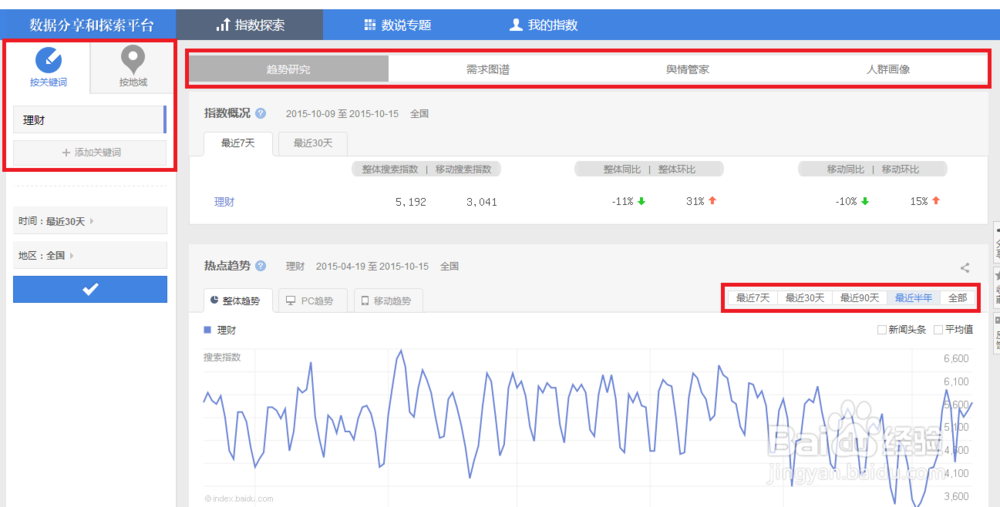Click the 整体环比 header label

point(677,170)
